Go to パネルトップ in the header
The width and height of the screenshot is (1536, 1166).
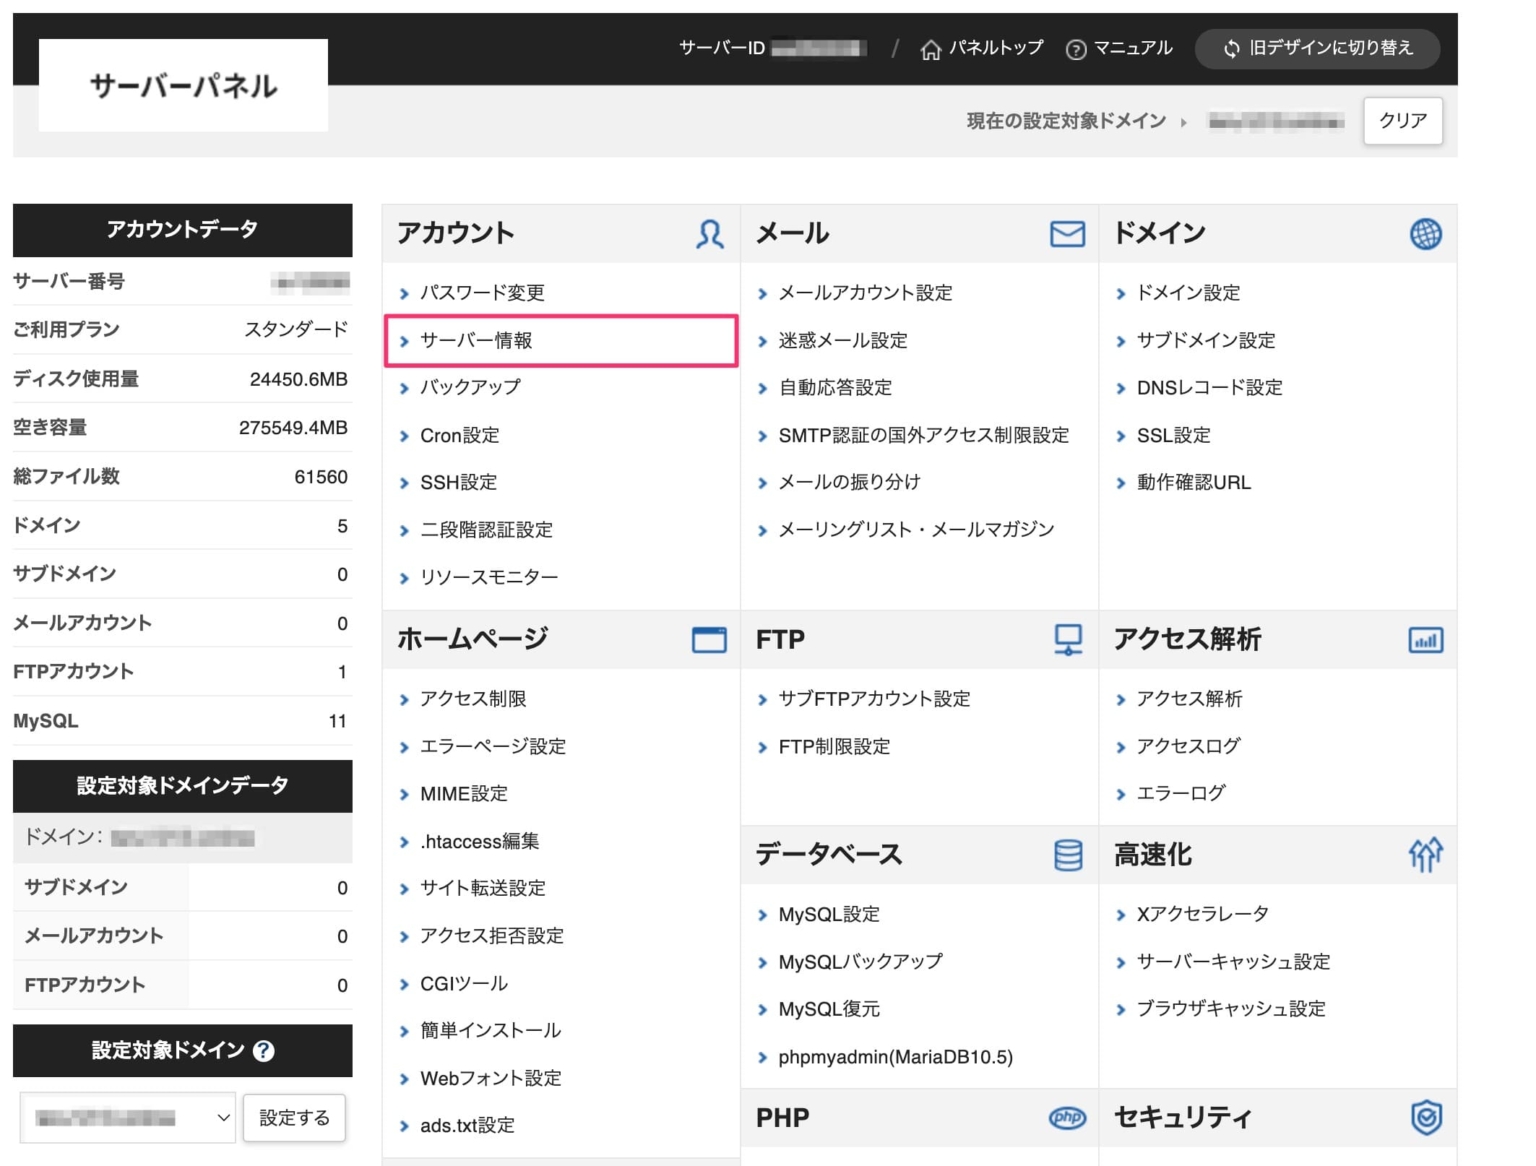(x=995, y=48)
